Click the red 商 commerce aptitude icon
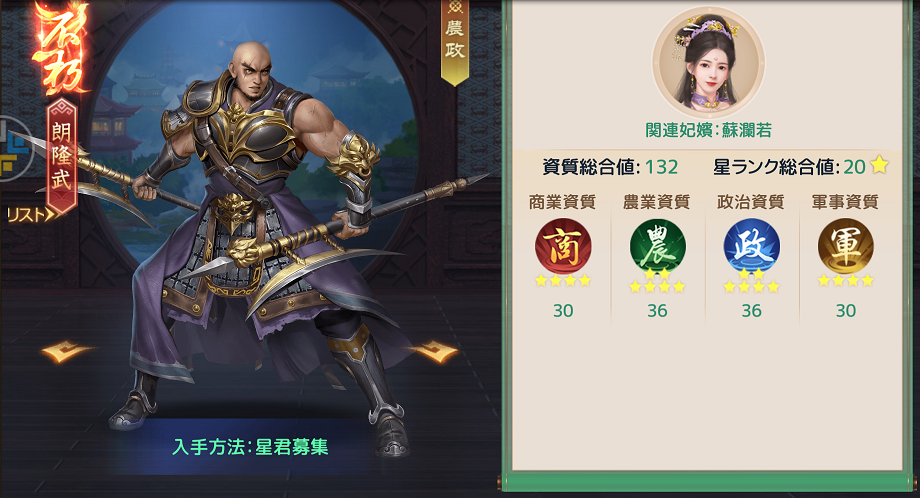 coord(563,246)
